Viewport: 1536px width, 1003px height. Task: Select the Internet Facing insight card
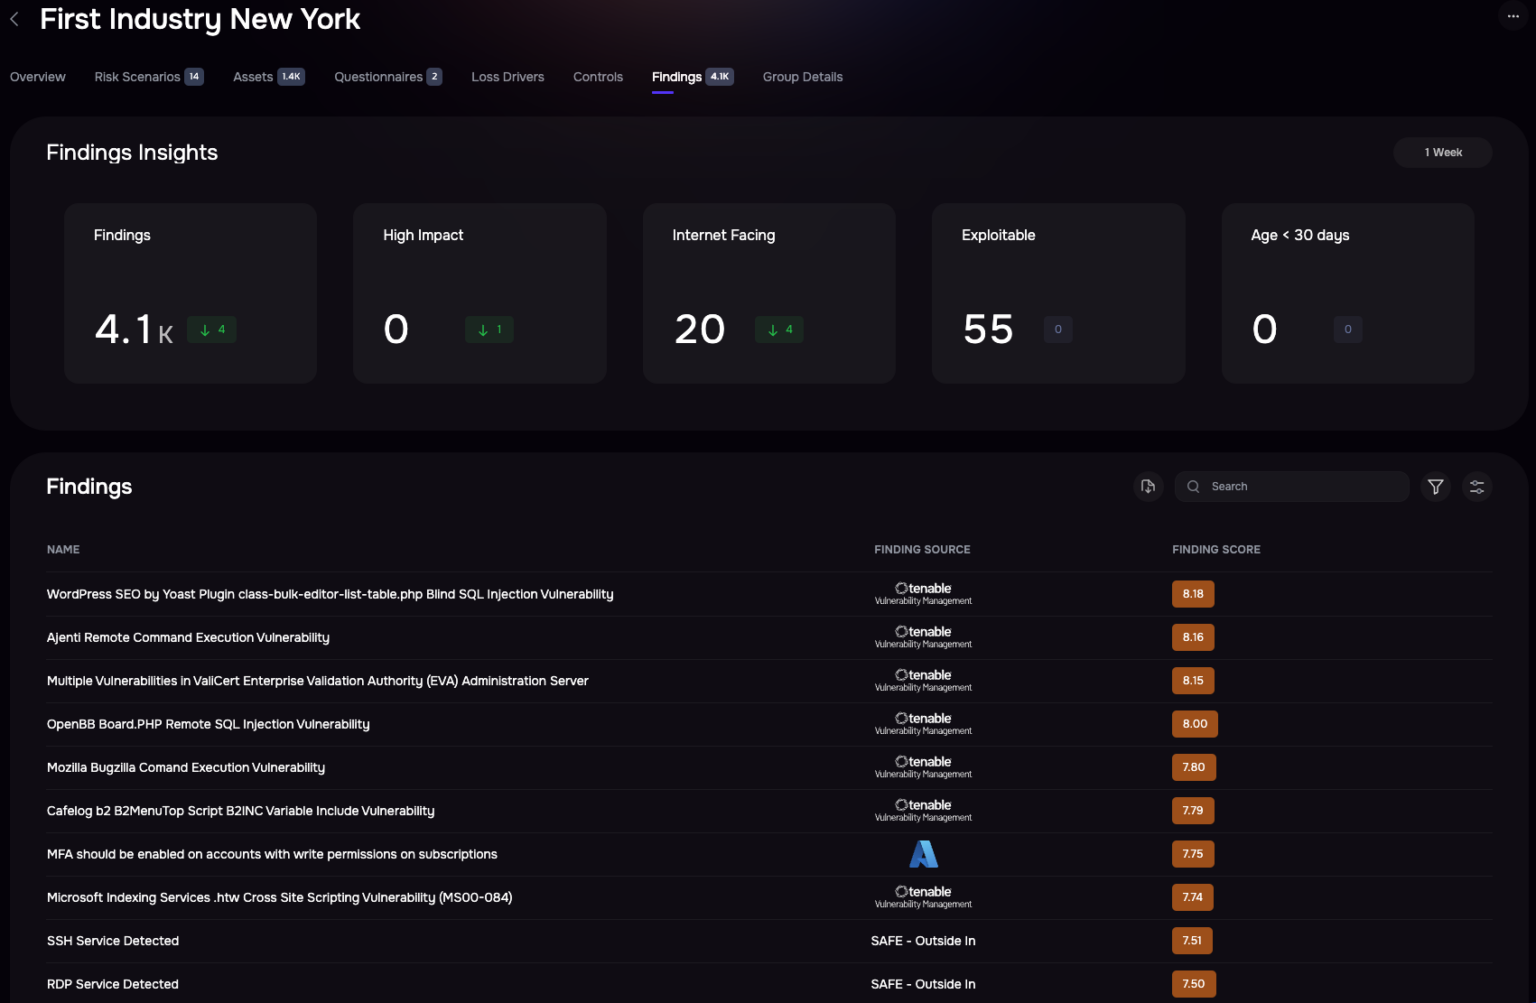[x=768, y=293]
